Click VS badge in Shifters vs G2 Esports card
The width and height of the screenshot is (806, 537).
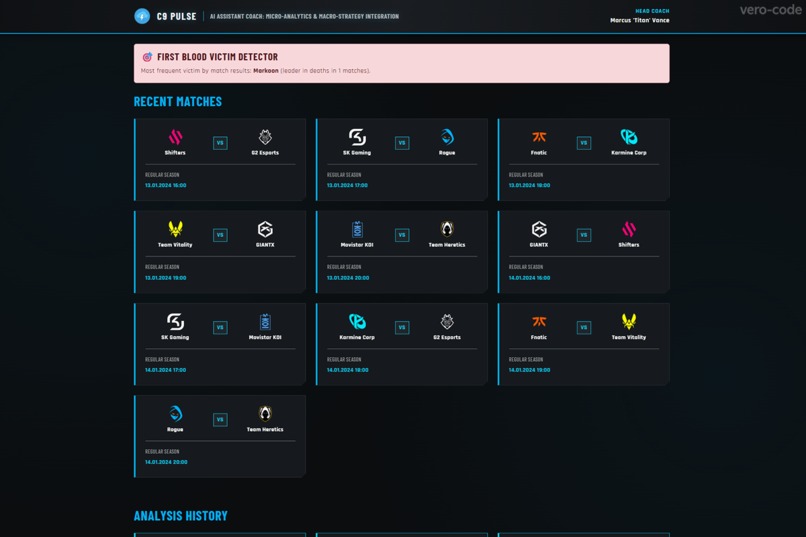pos(220,143)
